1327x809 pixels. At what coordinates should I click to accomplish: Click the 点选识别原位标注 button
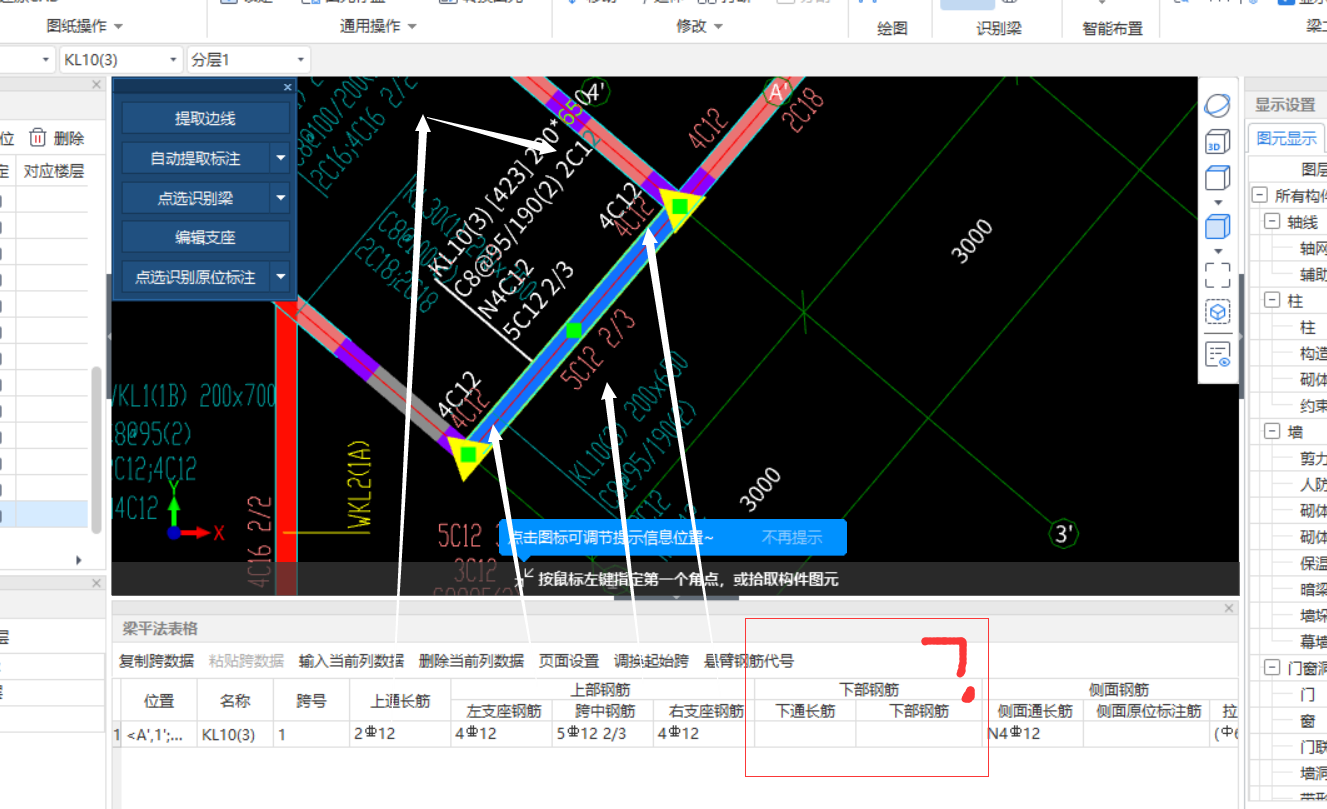tap(196, 277)
